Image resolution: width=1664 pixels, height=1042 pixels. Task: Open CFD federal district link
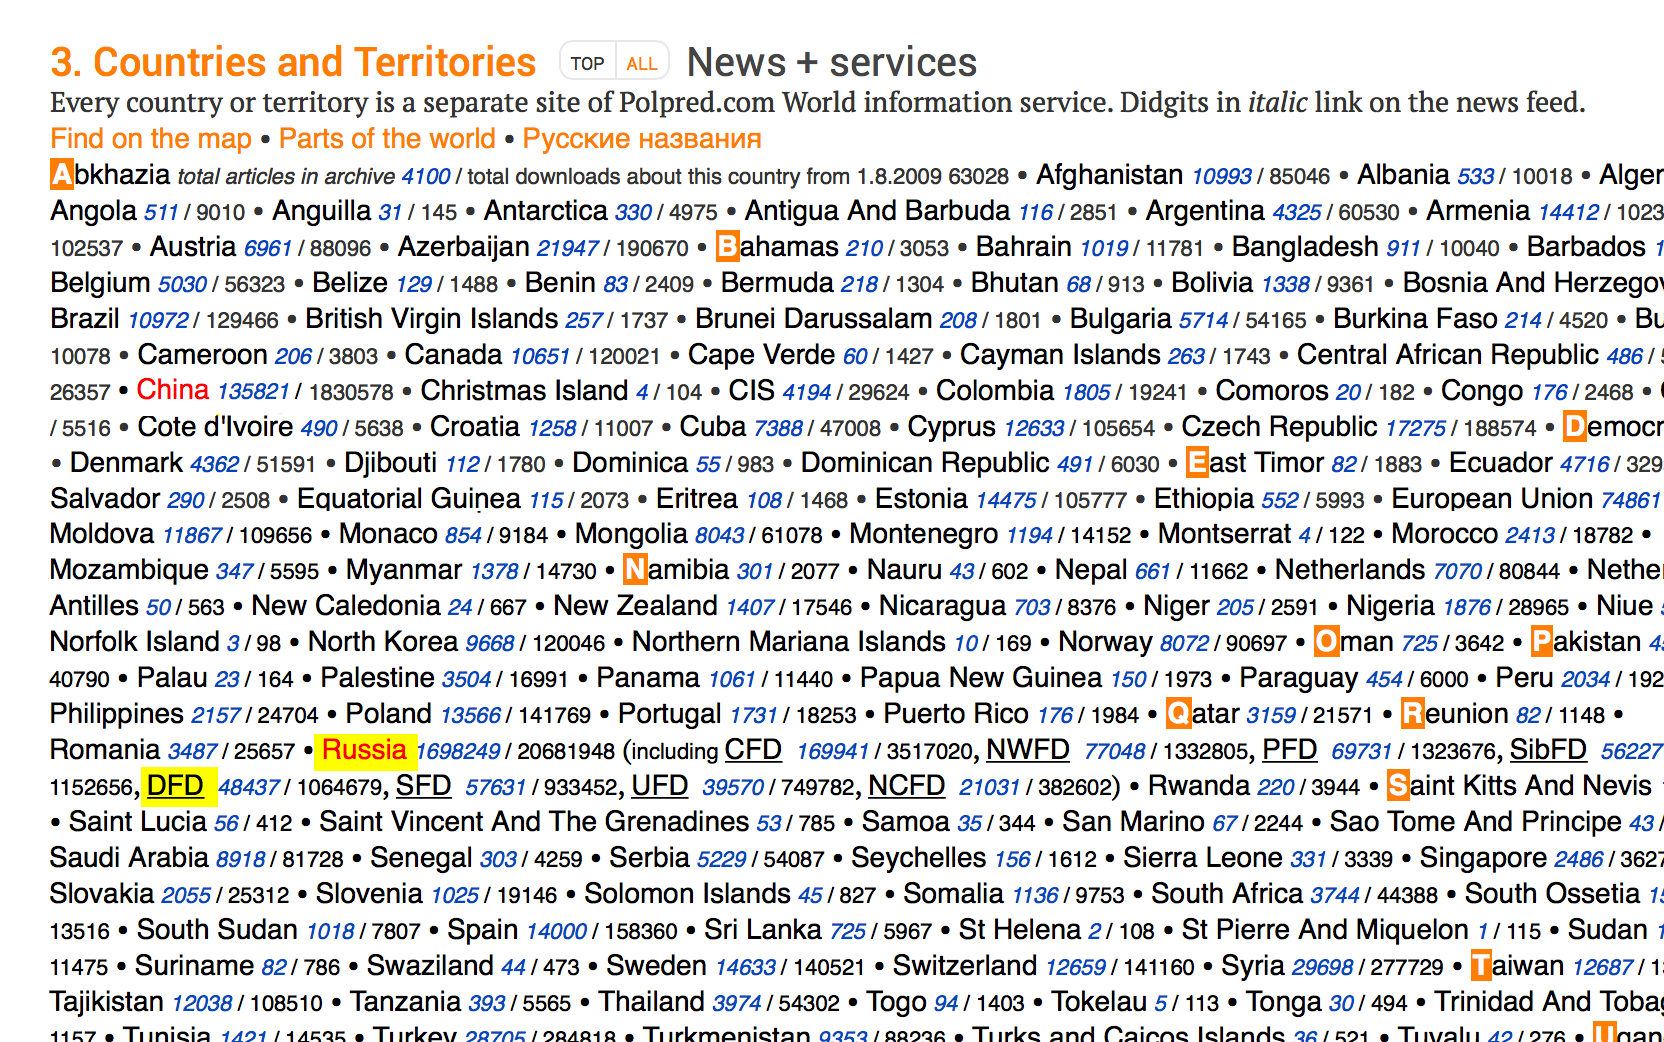click(x=752, y=751)
